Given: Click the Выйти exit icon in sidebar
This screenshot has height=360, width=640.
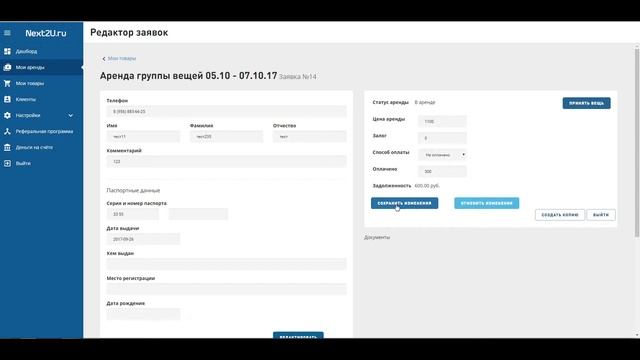Looking at the screenshot, I should (x=7, y=163).
